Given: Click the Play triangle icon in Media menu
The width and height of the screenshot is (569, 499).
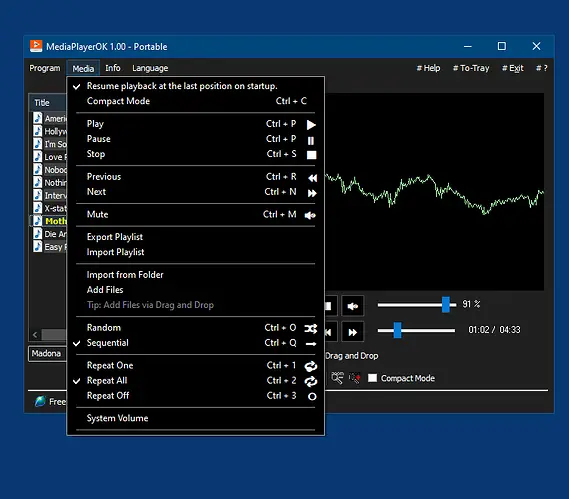Looking at the screenshot, I should (311, 125).
